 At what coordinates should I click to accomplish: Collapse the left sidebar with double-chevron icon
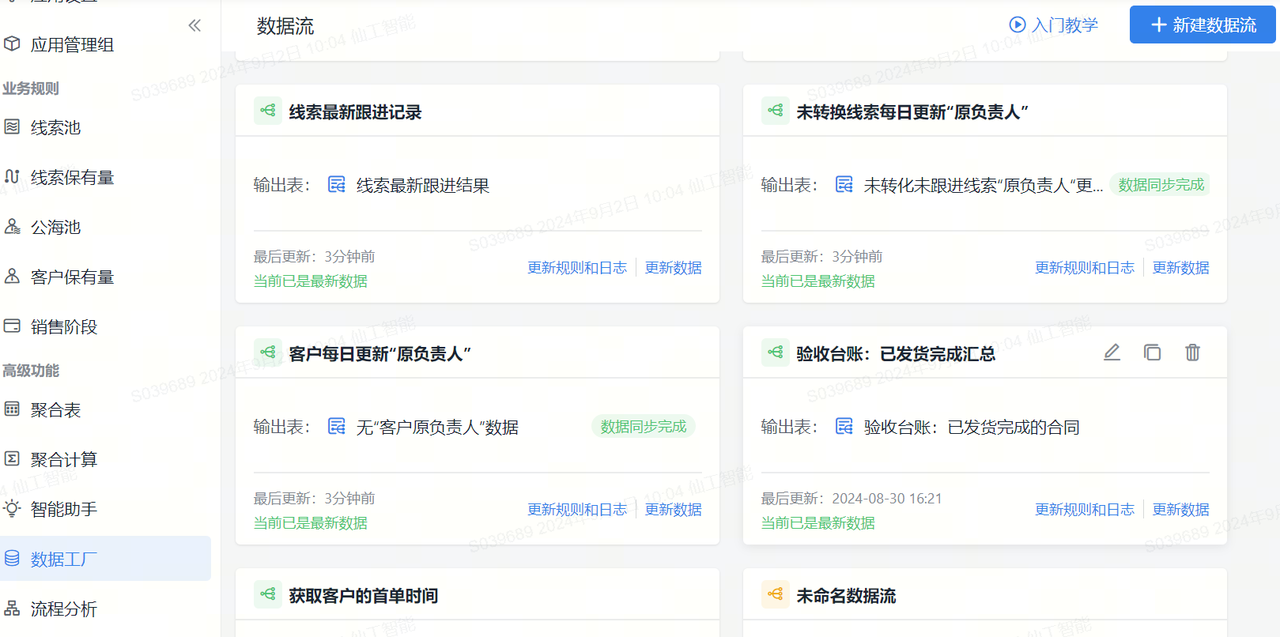(x=195, y=26)
